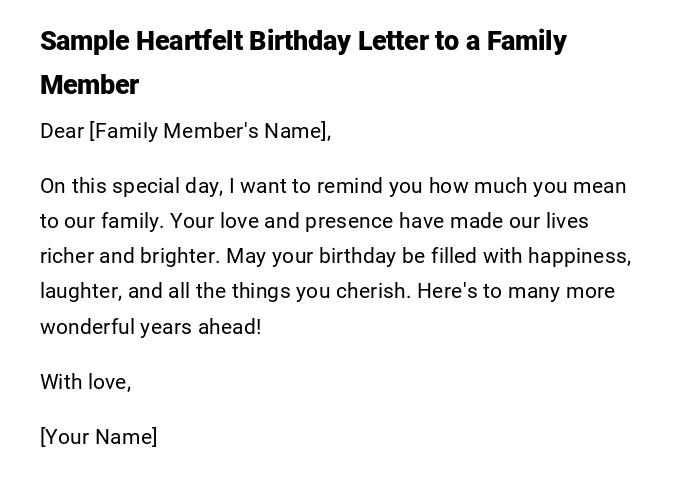Image resolution: width=700 pixels, height=499 pixels.
Task: Click the phrase "On this special day"
Action: tap(131, 186)
